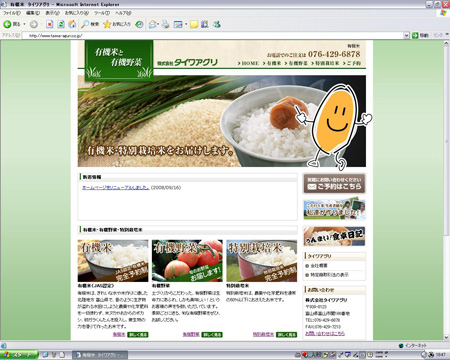Open the Search toolbar icon
This screenshot has width=450, height=360.
click(x=90, y=24)
